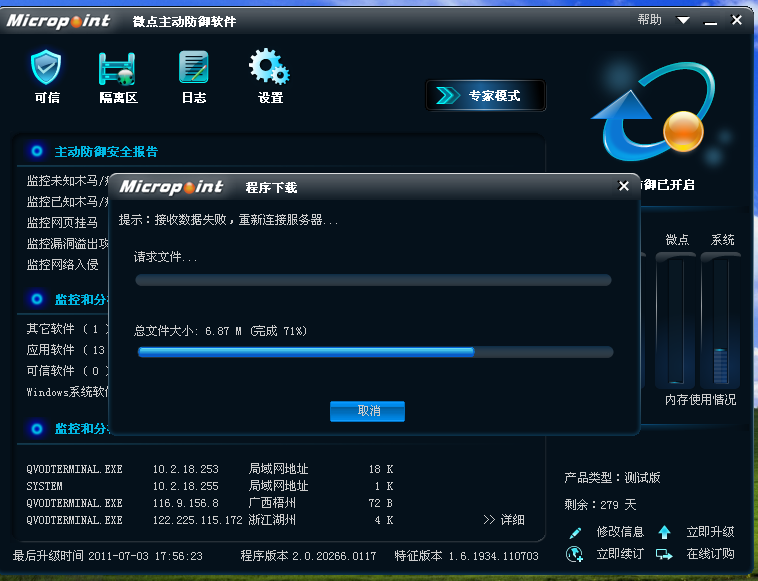Viewport: 758px width, 581px height.
Task: Open the 可信 trusted shield icon
Action: (x=46, y=68)
